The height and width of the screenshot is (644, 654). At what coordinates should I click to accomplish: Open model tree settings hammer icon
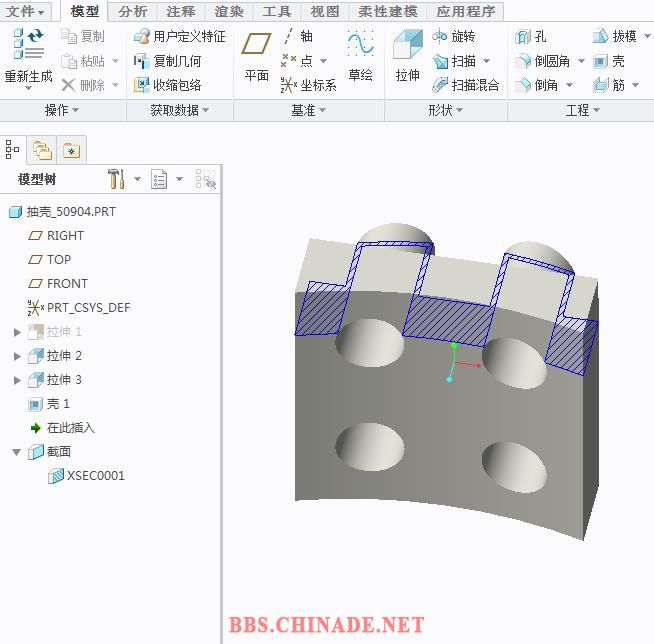116,179
